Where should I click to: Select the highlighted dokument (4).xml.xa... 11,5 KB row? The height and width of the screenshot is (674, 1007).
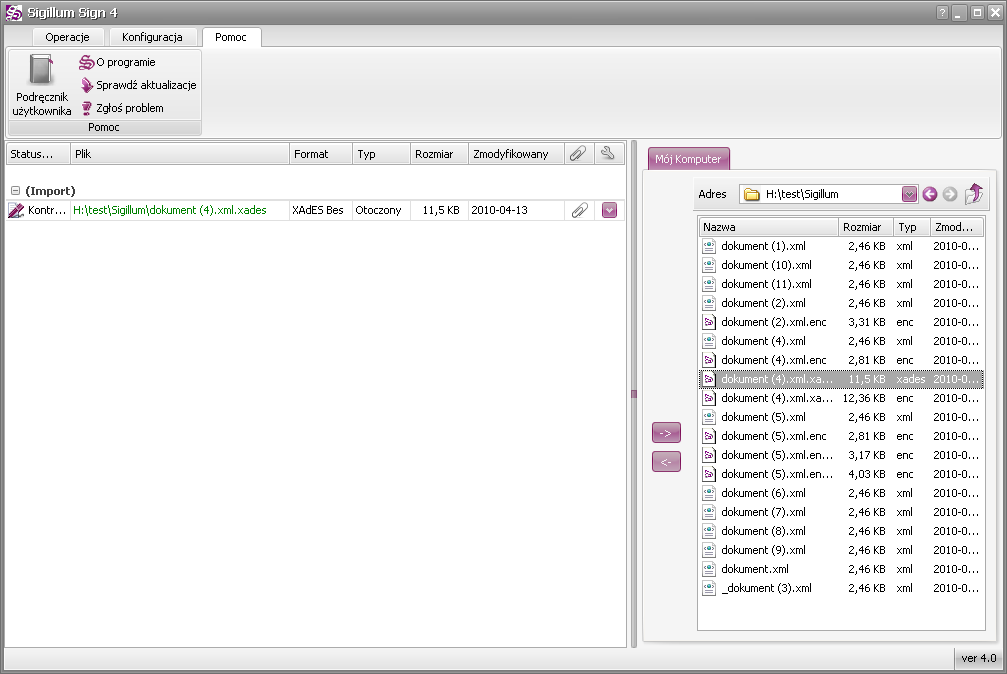point(841,379)
